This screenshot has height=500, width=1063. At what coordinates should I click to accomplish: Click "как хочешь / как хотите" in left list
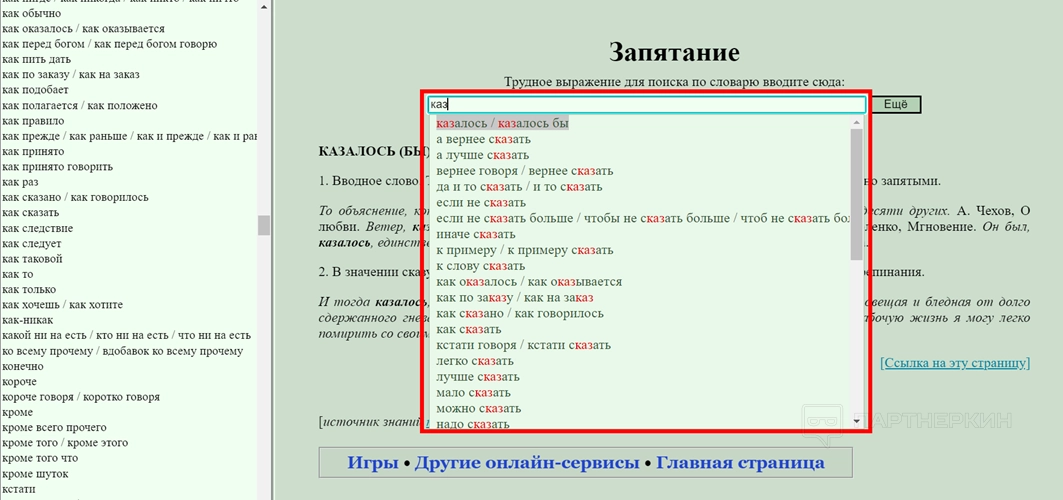(62, 305)
